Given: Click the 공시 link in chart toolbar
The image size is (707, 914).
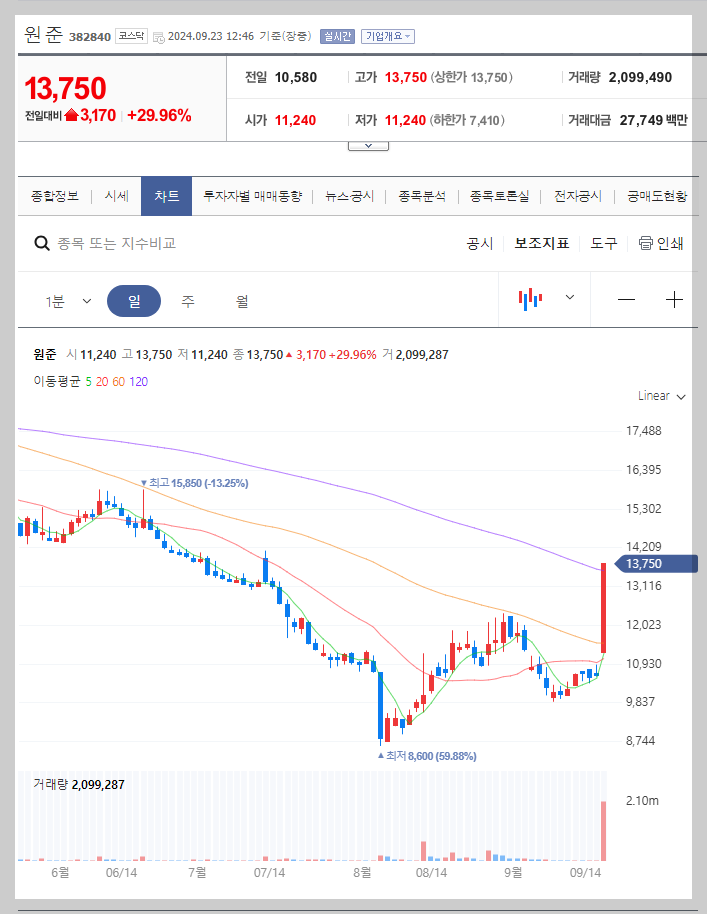Looking at the screenshot, I should coord(479,243).
